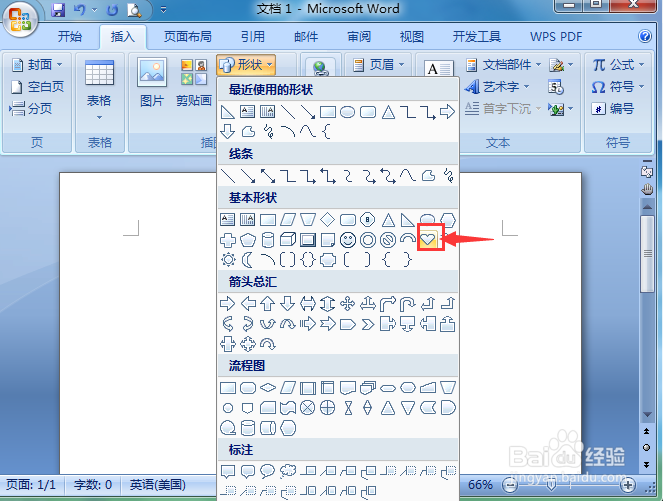The width and height of the screenshot is (663, 501).
Task: Choose the left-right block arrow
Action: (x=307, y=304)
